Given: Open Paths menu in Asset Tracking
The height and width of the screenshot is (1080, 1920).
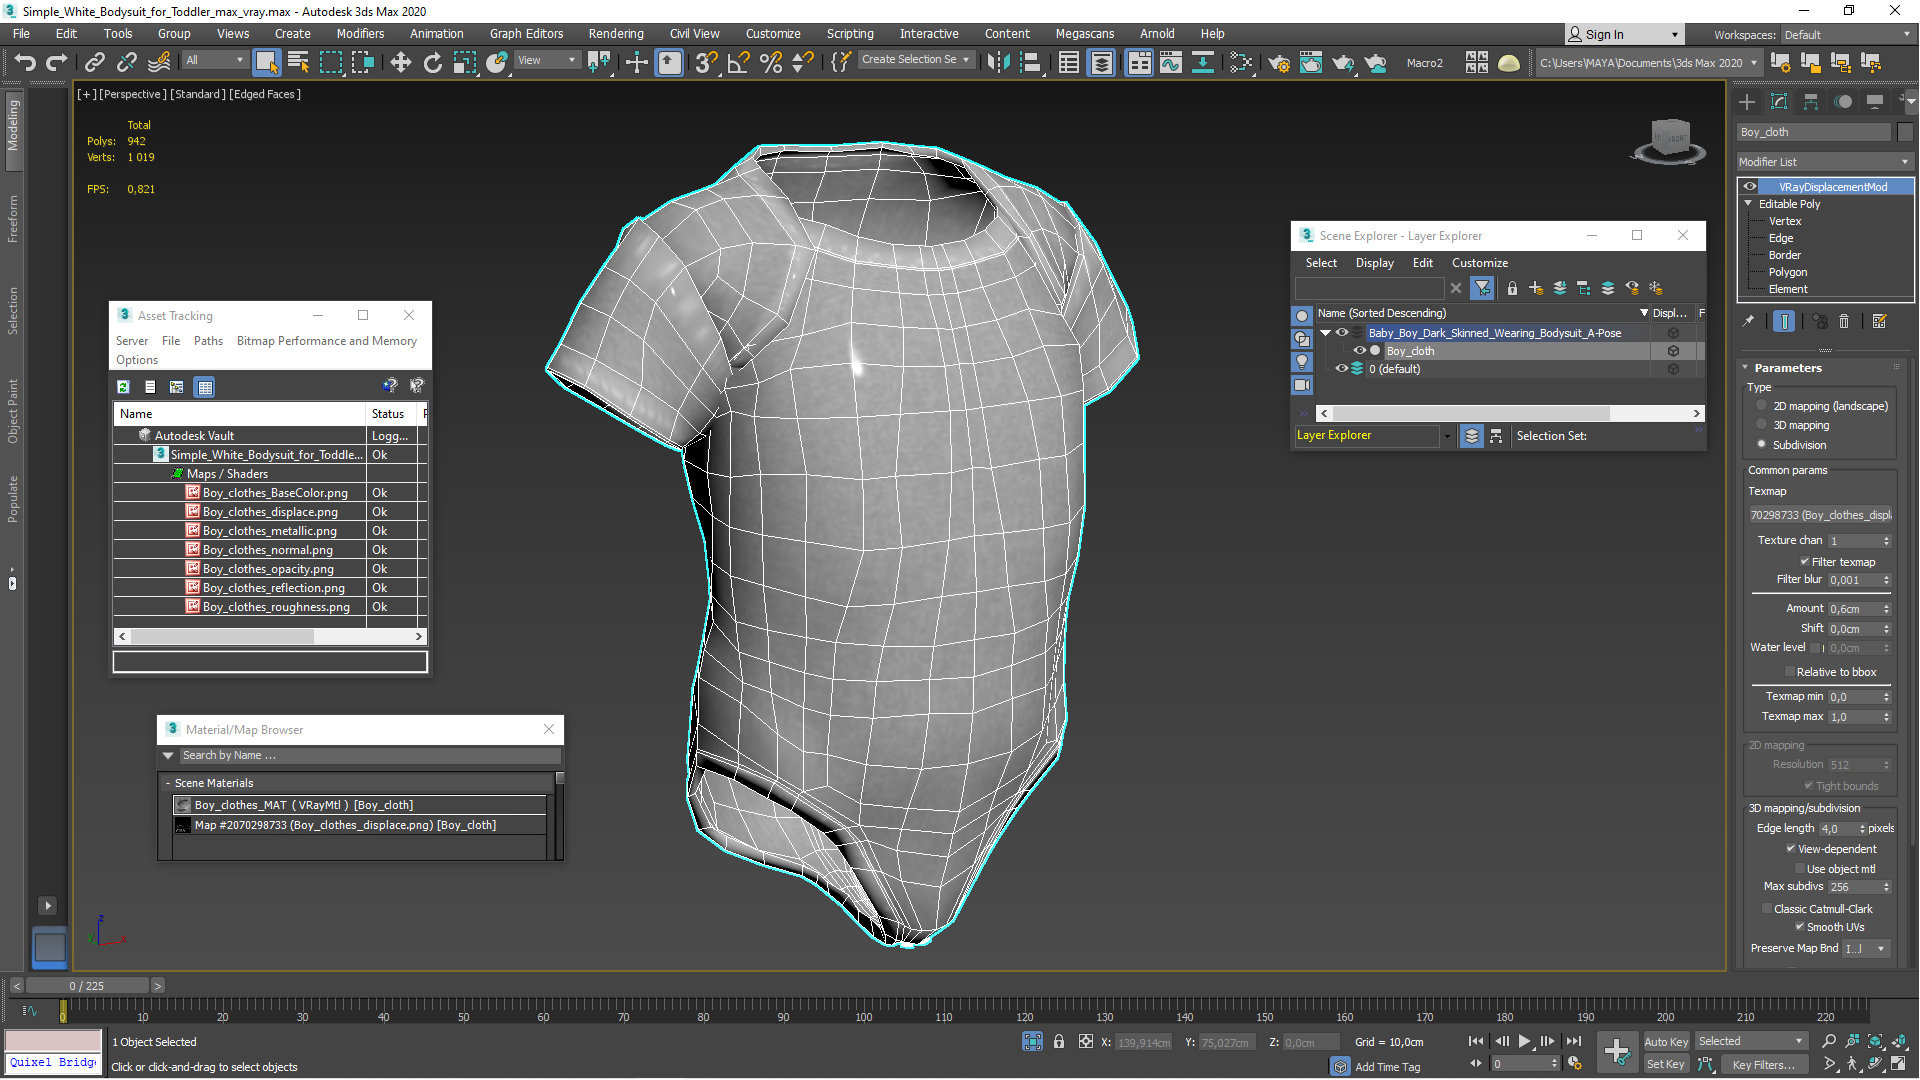Looking at the screenshot, I should pyautogui.click(x=208, y=341).
